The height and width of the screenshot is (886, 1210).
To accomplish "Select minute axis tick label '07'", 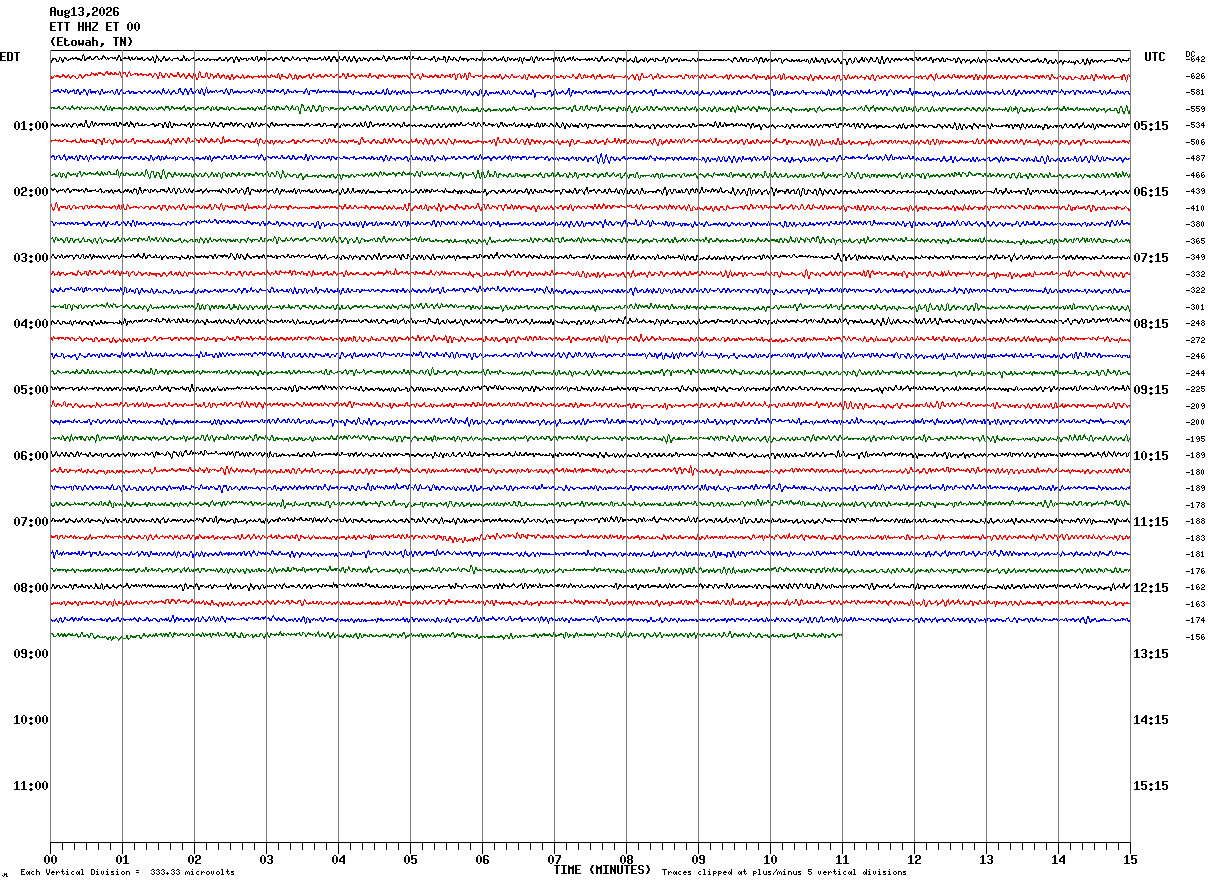I will pos(554,859).
